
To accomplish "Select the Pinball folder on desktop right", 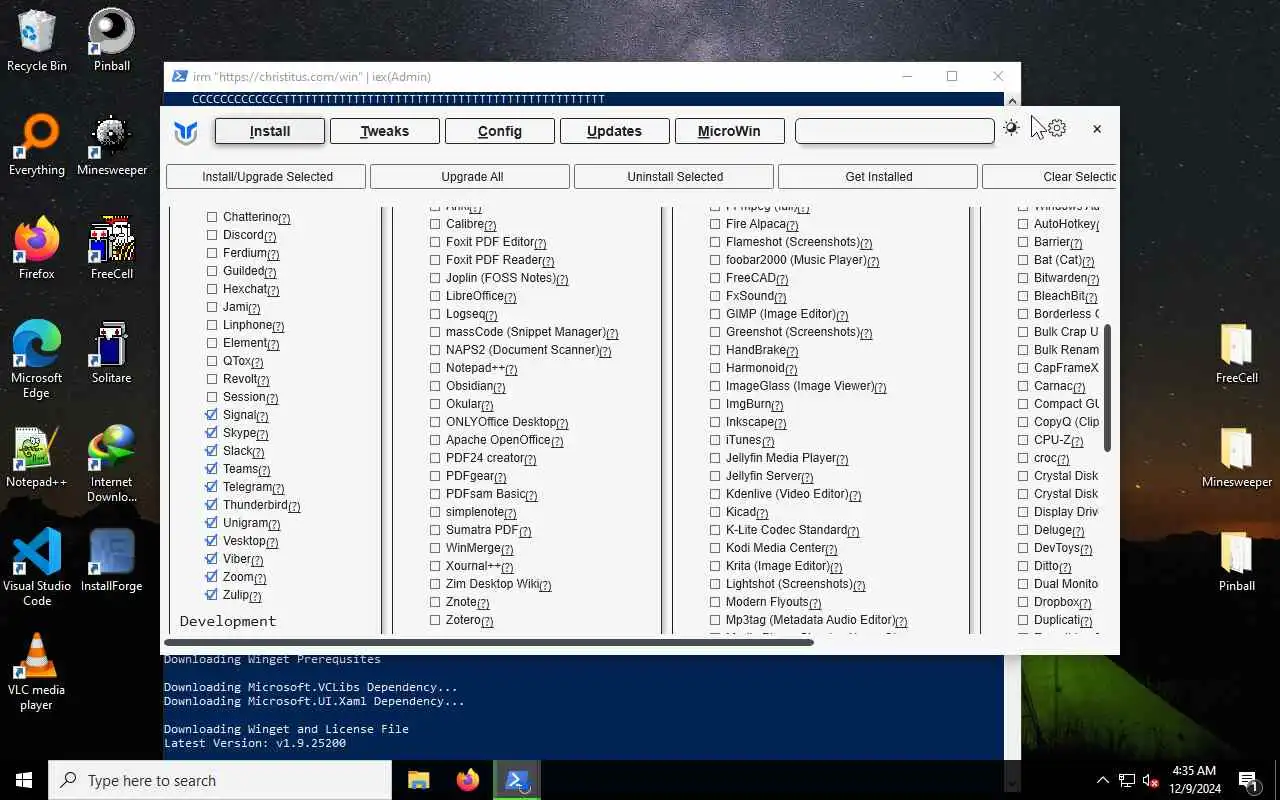I will [1237, 561].
